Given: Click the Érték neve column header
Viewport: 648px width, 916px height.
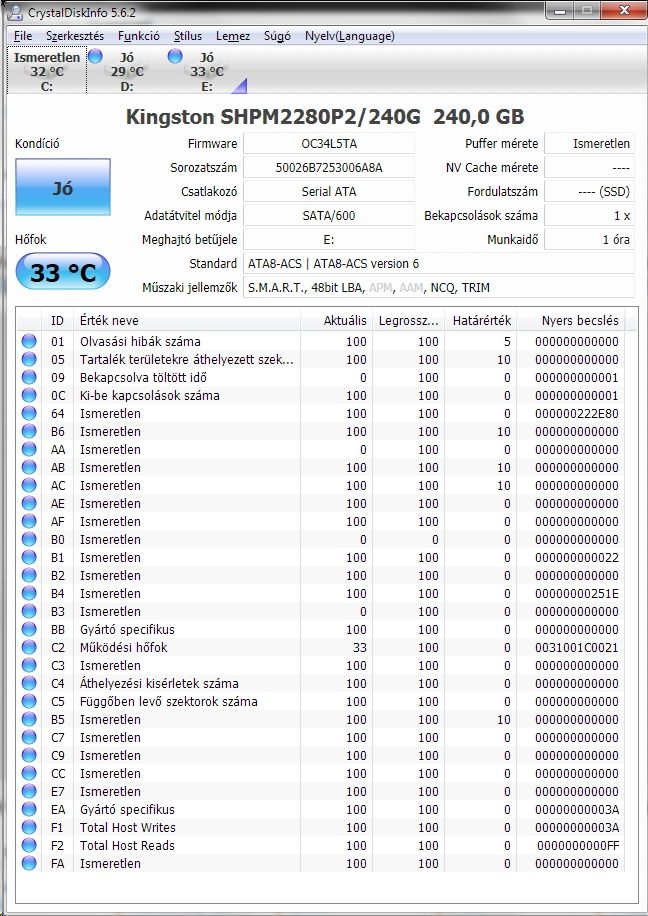Looking at the screenshot, I should (187, 321).
